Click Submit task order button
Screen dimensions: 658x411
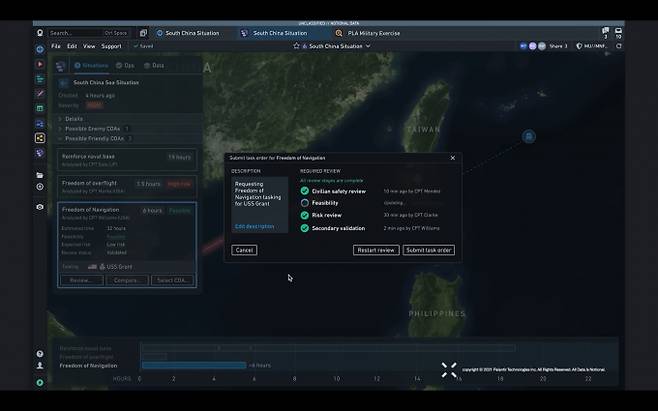click(428, 250)
